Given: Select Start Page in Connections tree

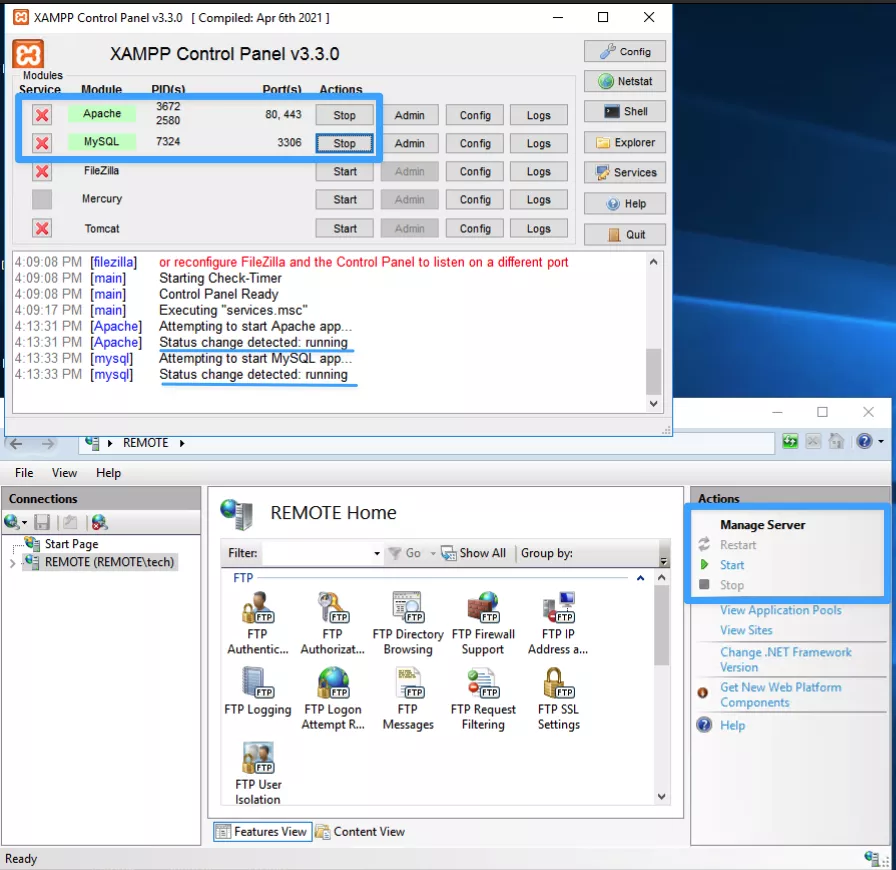Looking at the screenshot, I should (71, 544).
